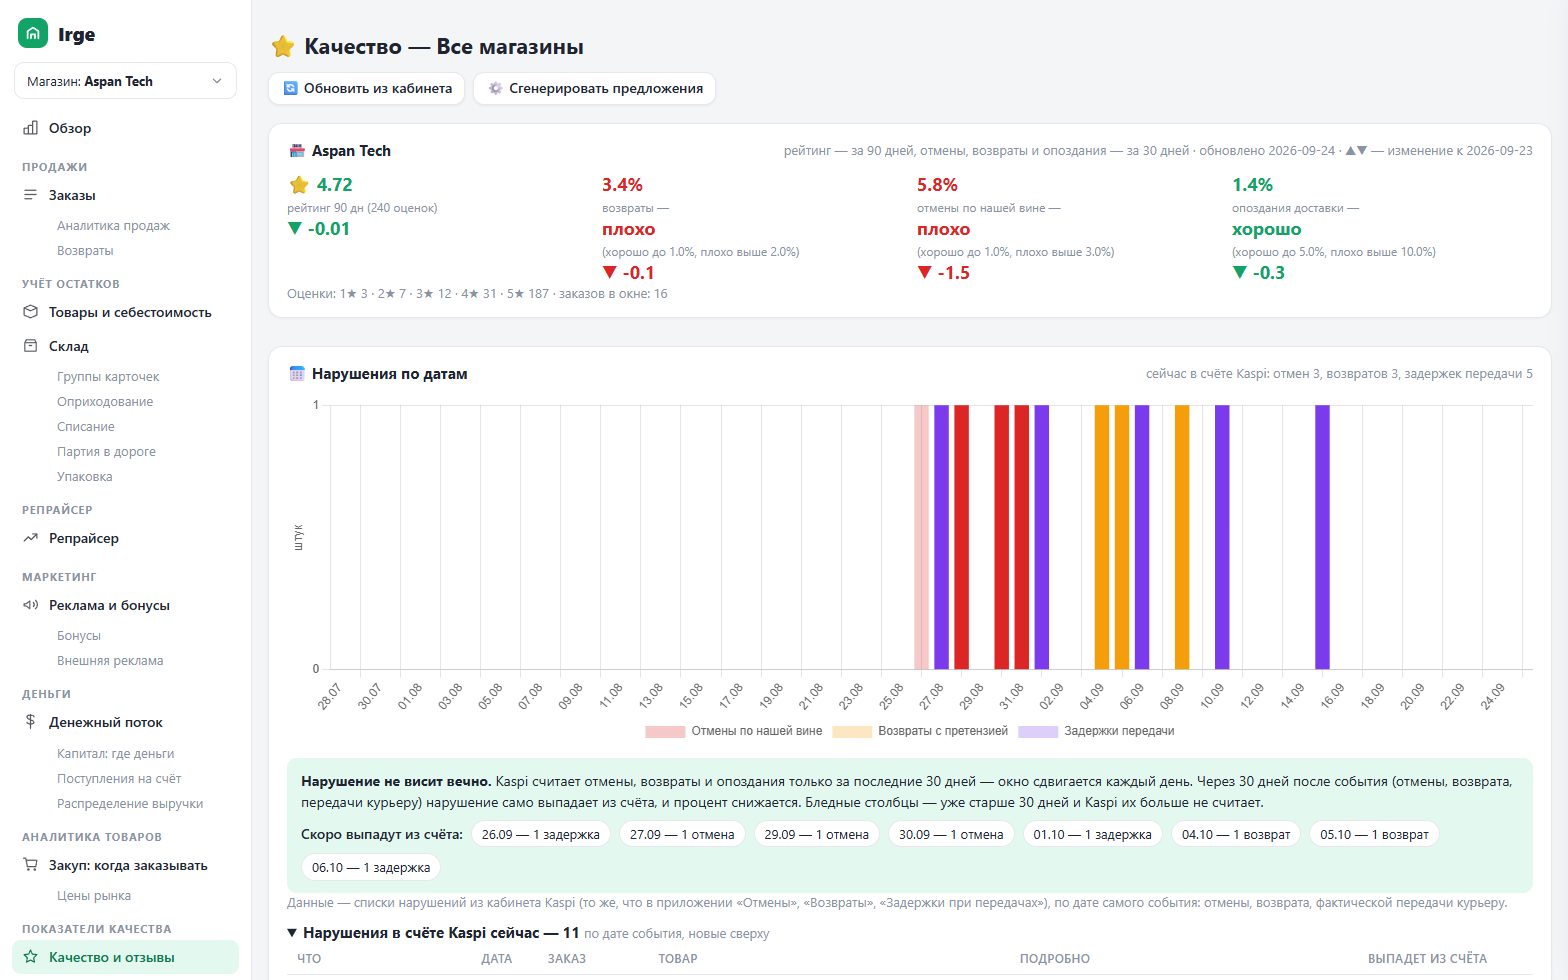Open Внешняя реклама
1568x980 pixels.
[x=110, y=661]
